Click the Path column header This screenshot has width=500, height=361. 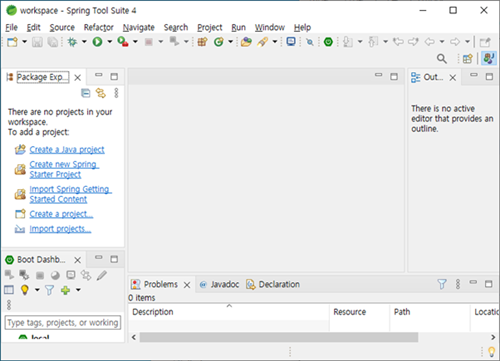coord(430,312)
